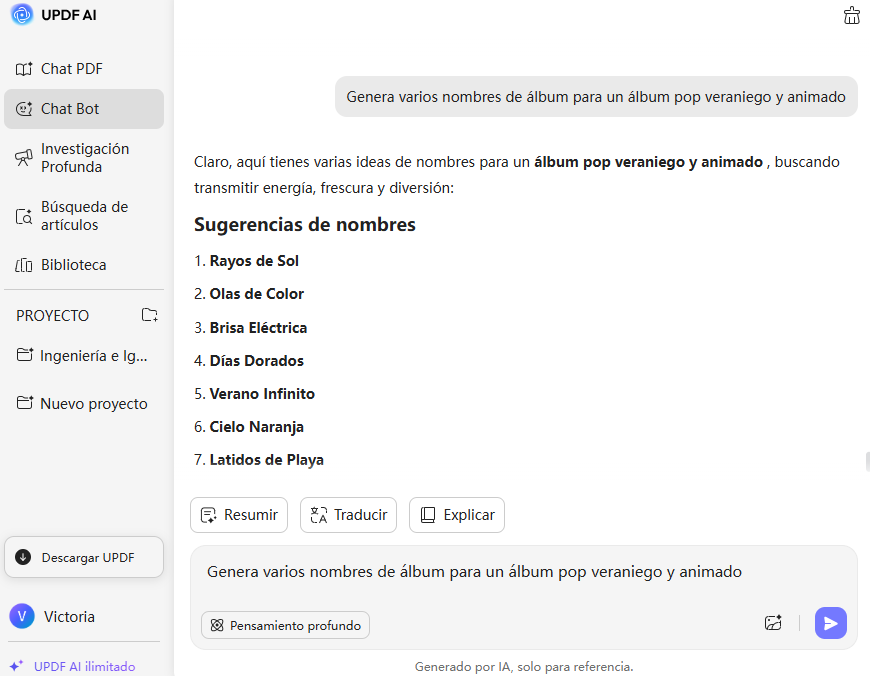Click Victoria's profile avatar
The height and width of the screenshot is (676, 870).
pyautogui.click(x=21, y=616)
